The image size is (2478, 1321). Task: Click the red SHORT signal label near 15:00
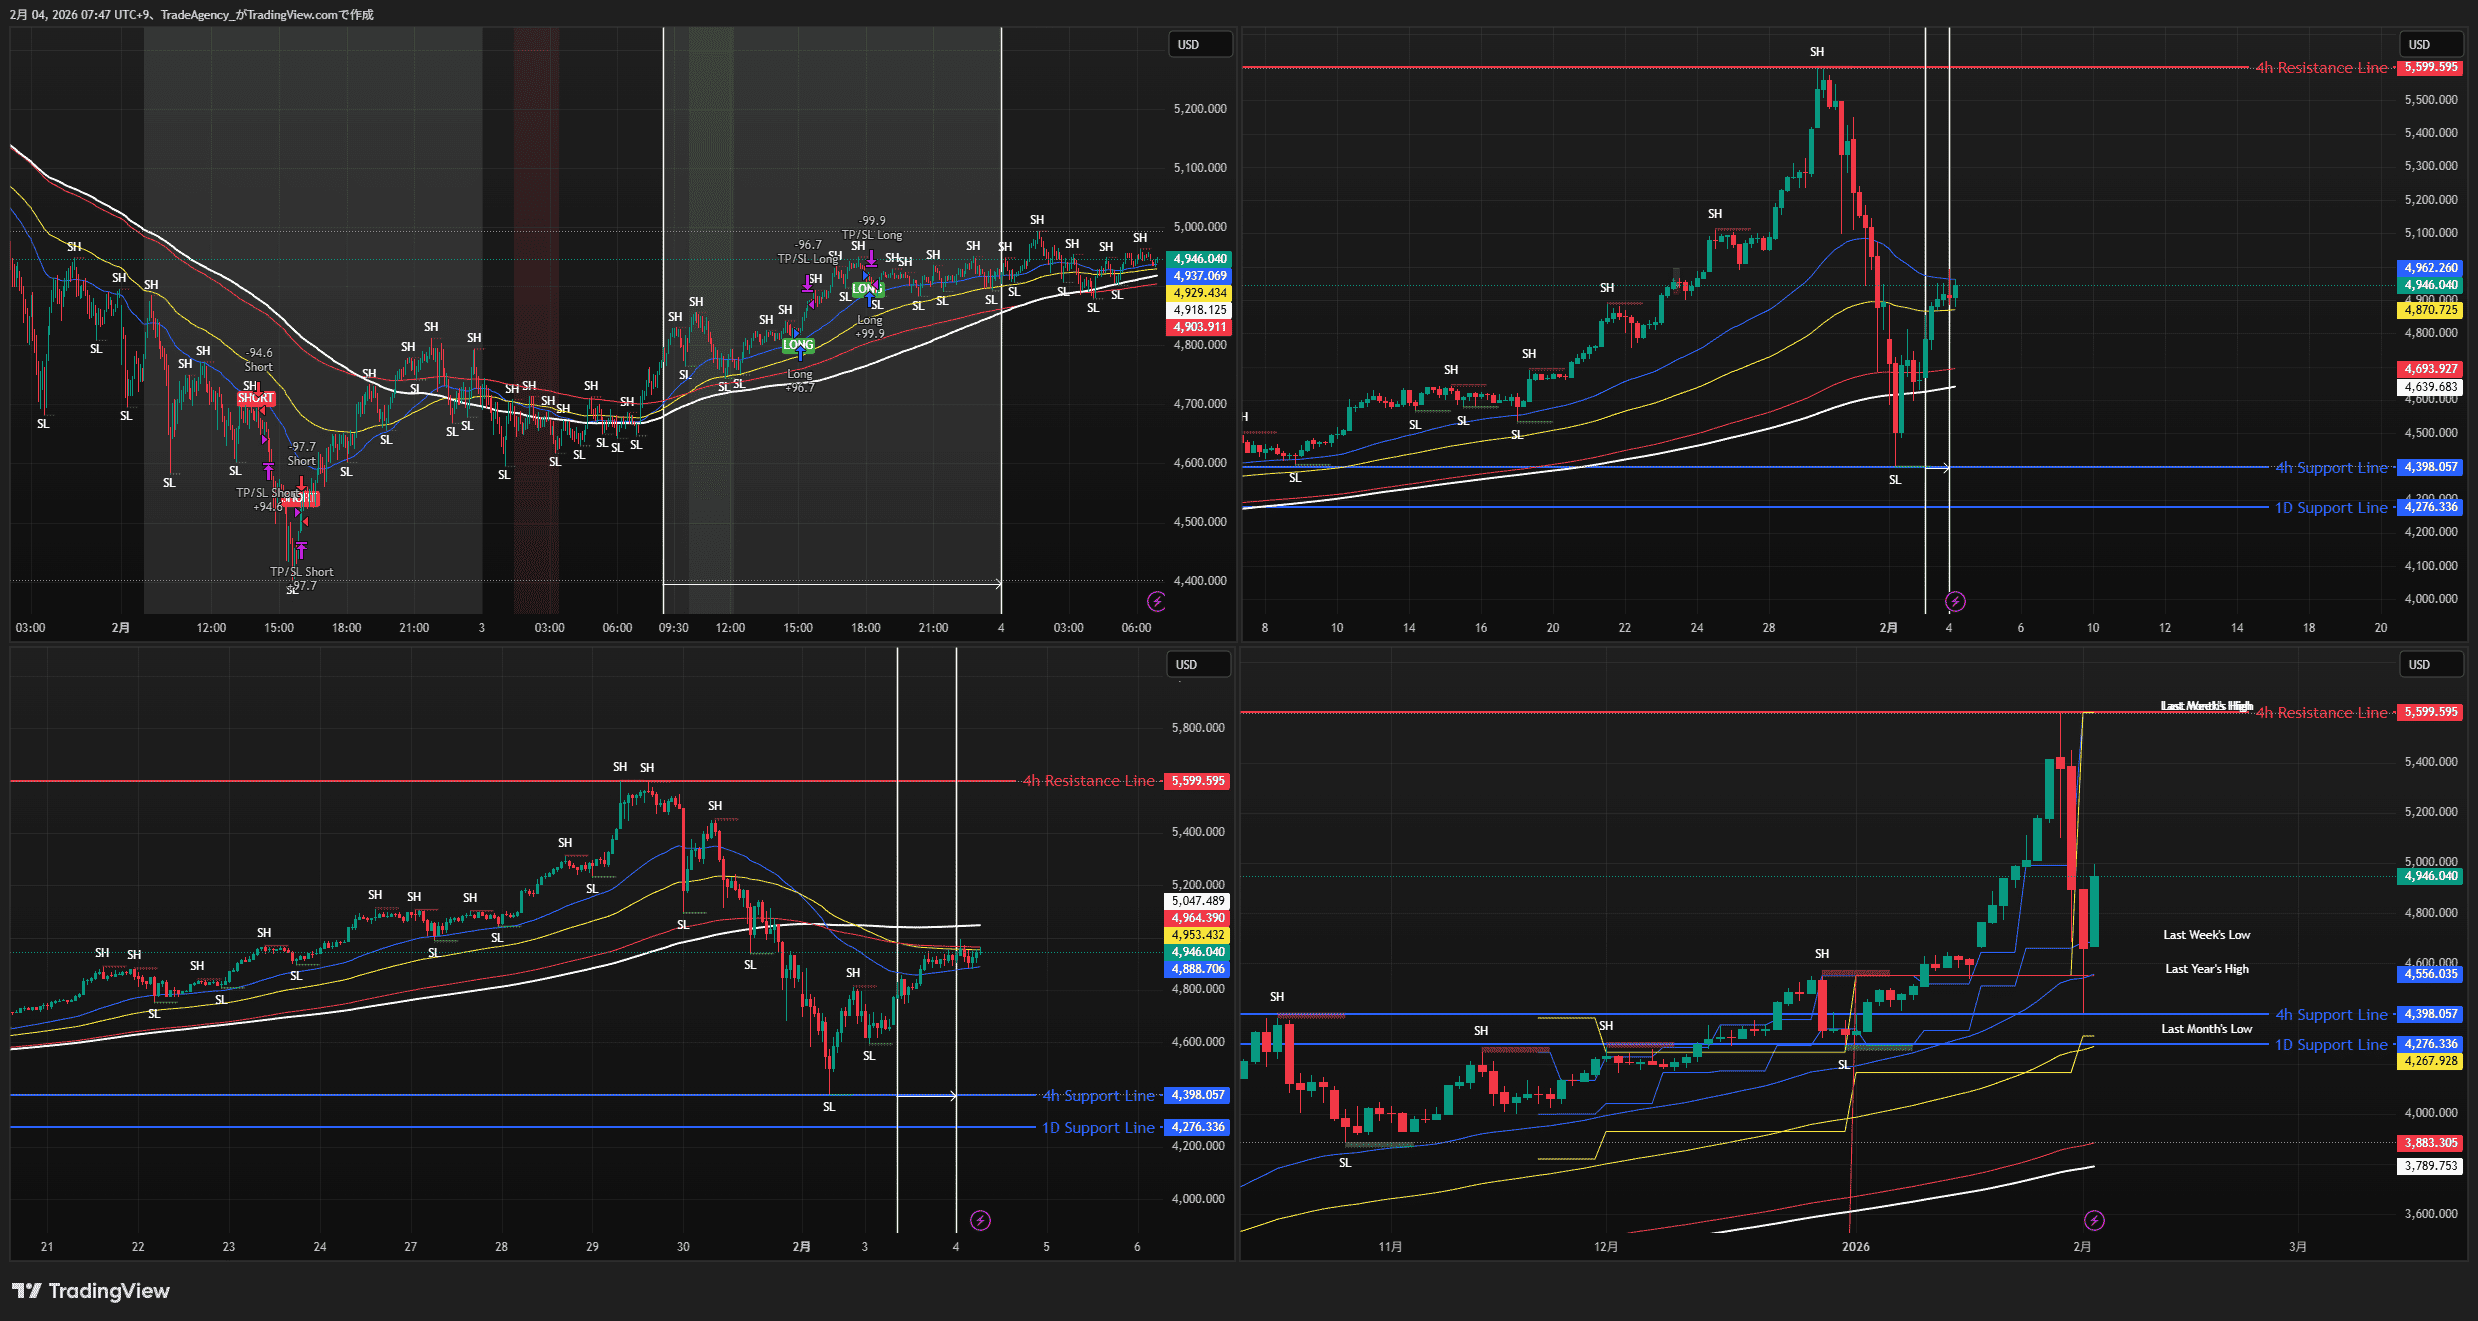[x=255, y=398]
